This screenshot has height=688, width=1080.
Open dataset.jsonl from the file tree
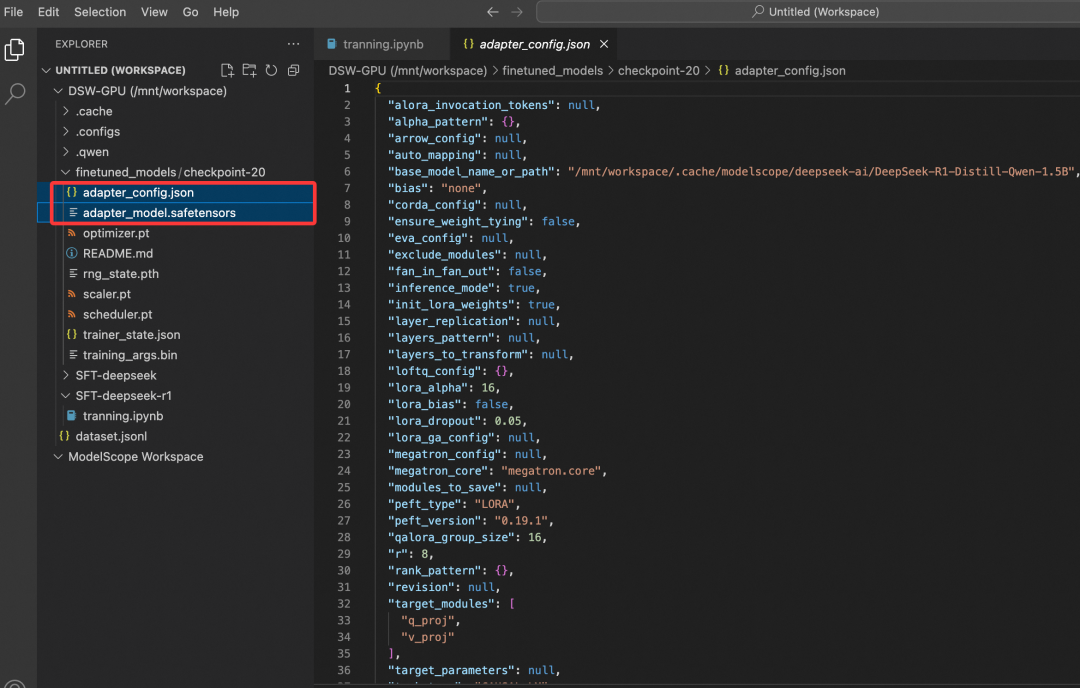111,436
